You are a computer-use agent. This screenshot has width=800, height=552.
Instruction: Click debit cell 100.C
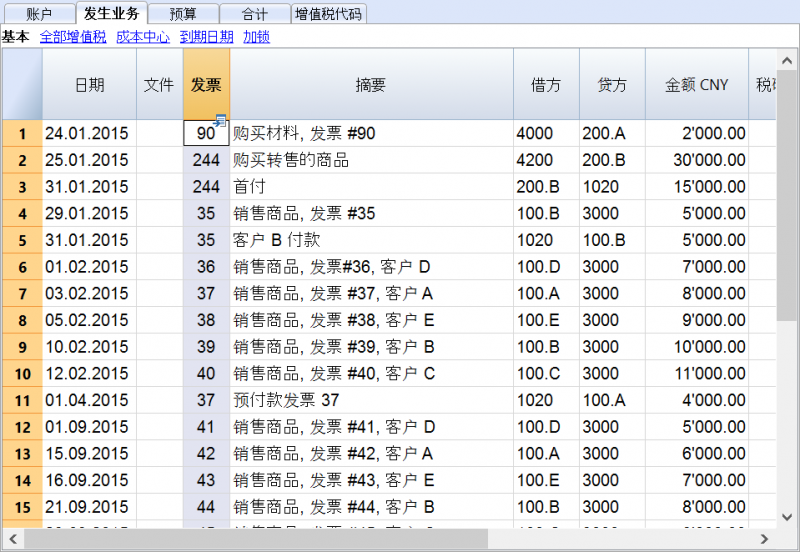pos(546,373)
